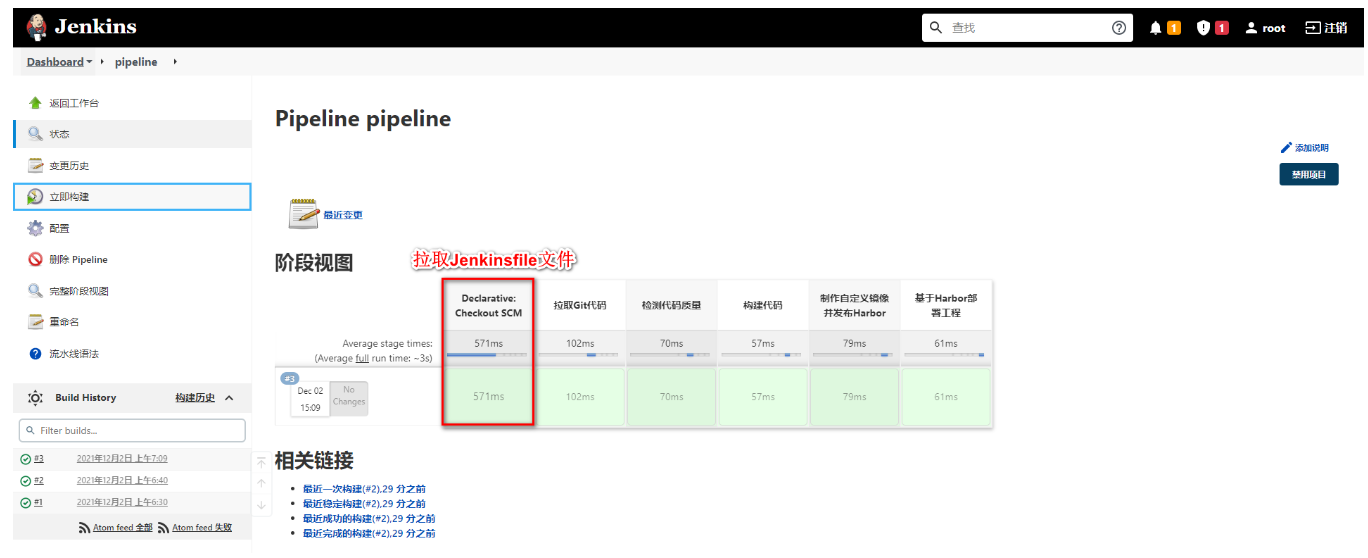Image resolution: width=1368 pixels, height=558 pixels.
Task: Click the magnifier icon beside 完整阶段视图
Action: pos(35,291)
